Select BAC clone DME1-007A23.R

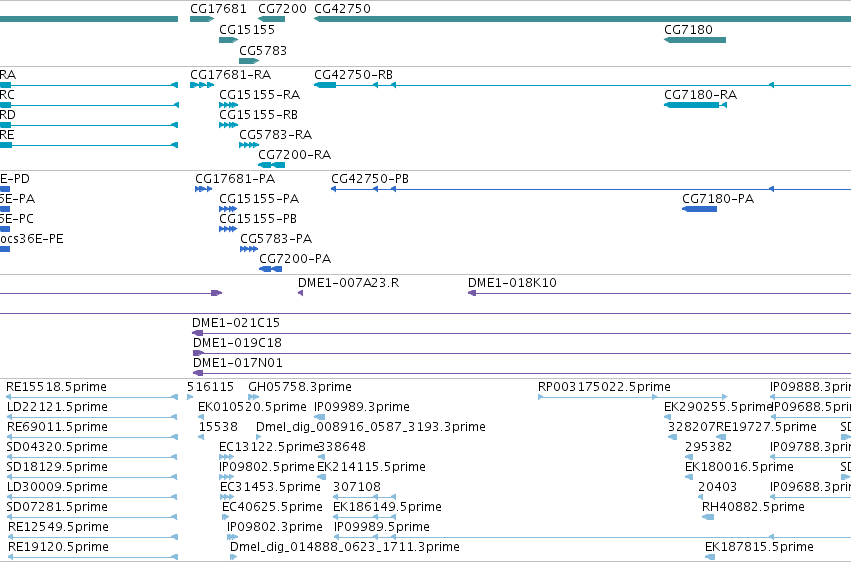(x=348, y=283)
